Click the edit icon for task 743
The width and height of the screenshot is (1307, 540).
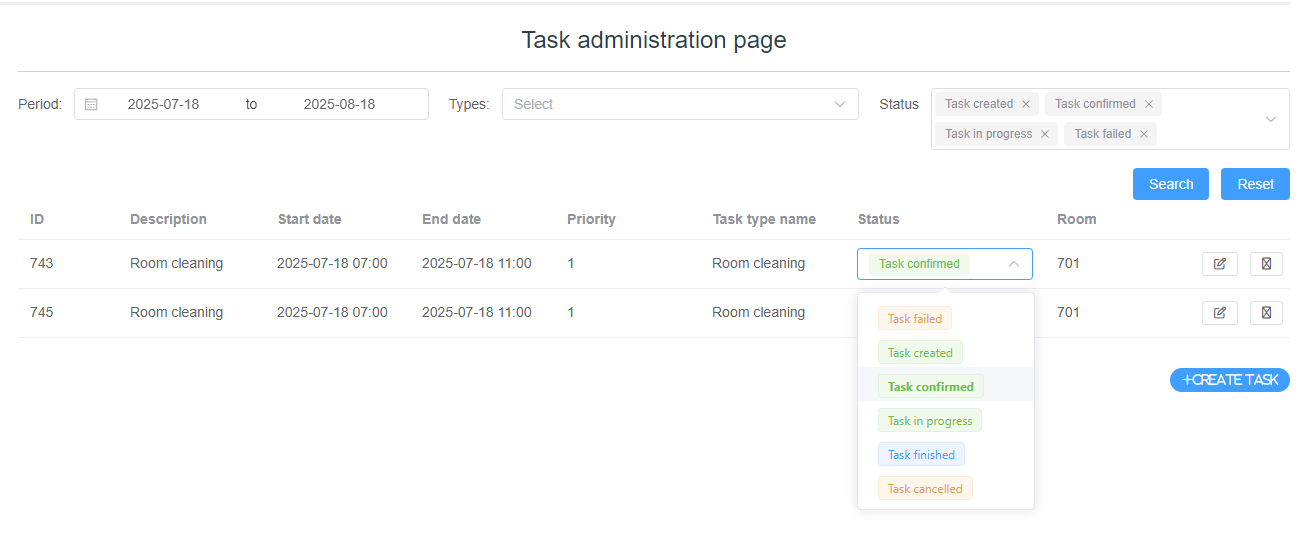coord(1219,264)
